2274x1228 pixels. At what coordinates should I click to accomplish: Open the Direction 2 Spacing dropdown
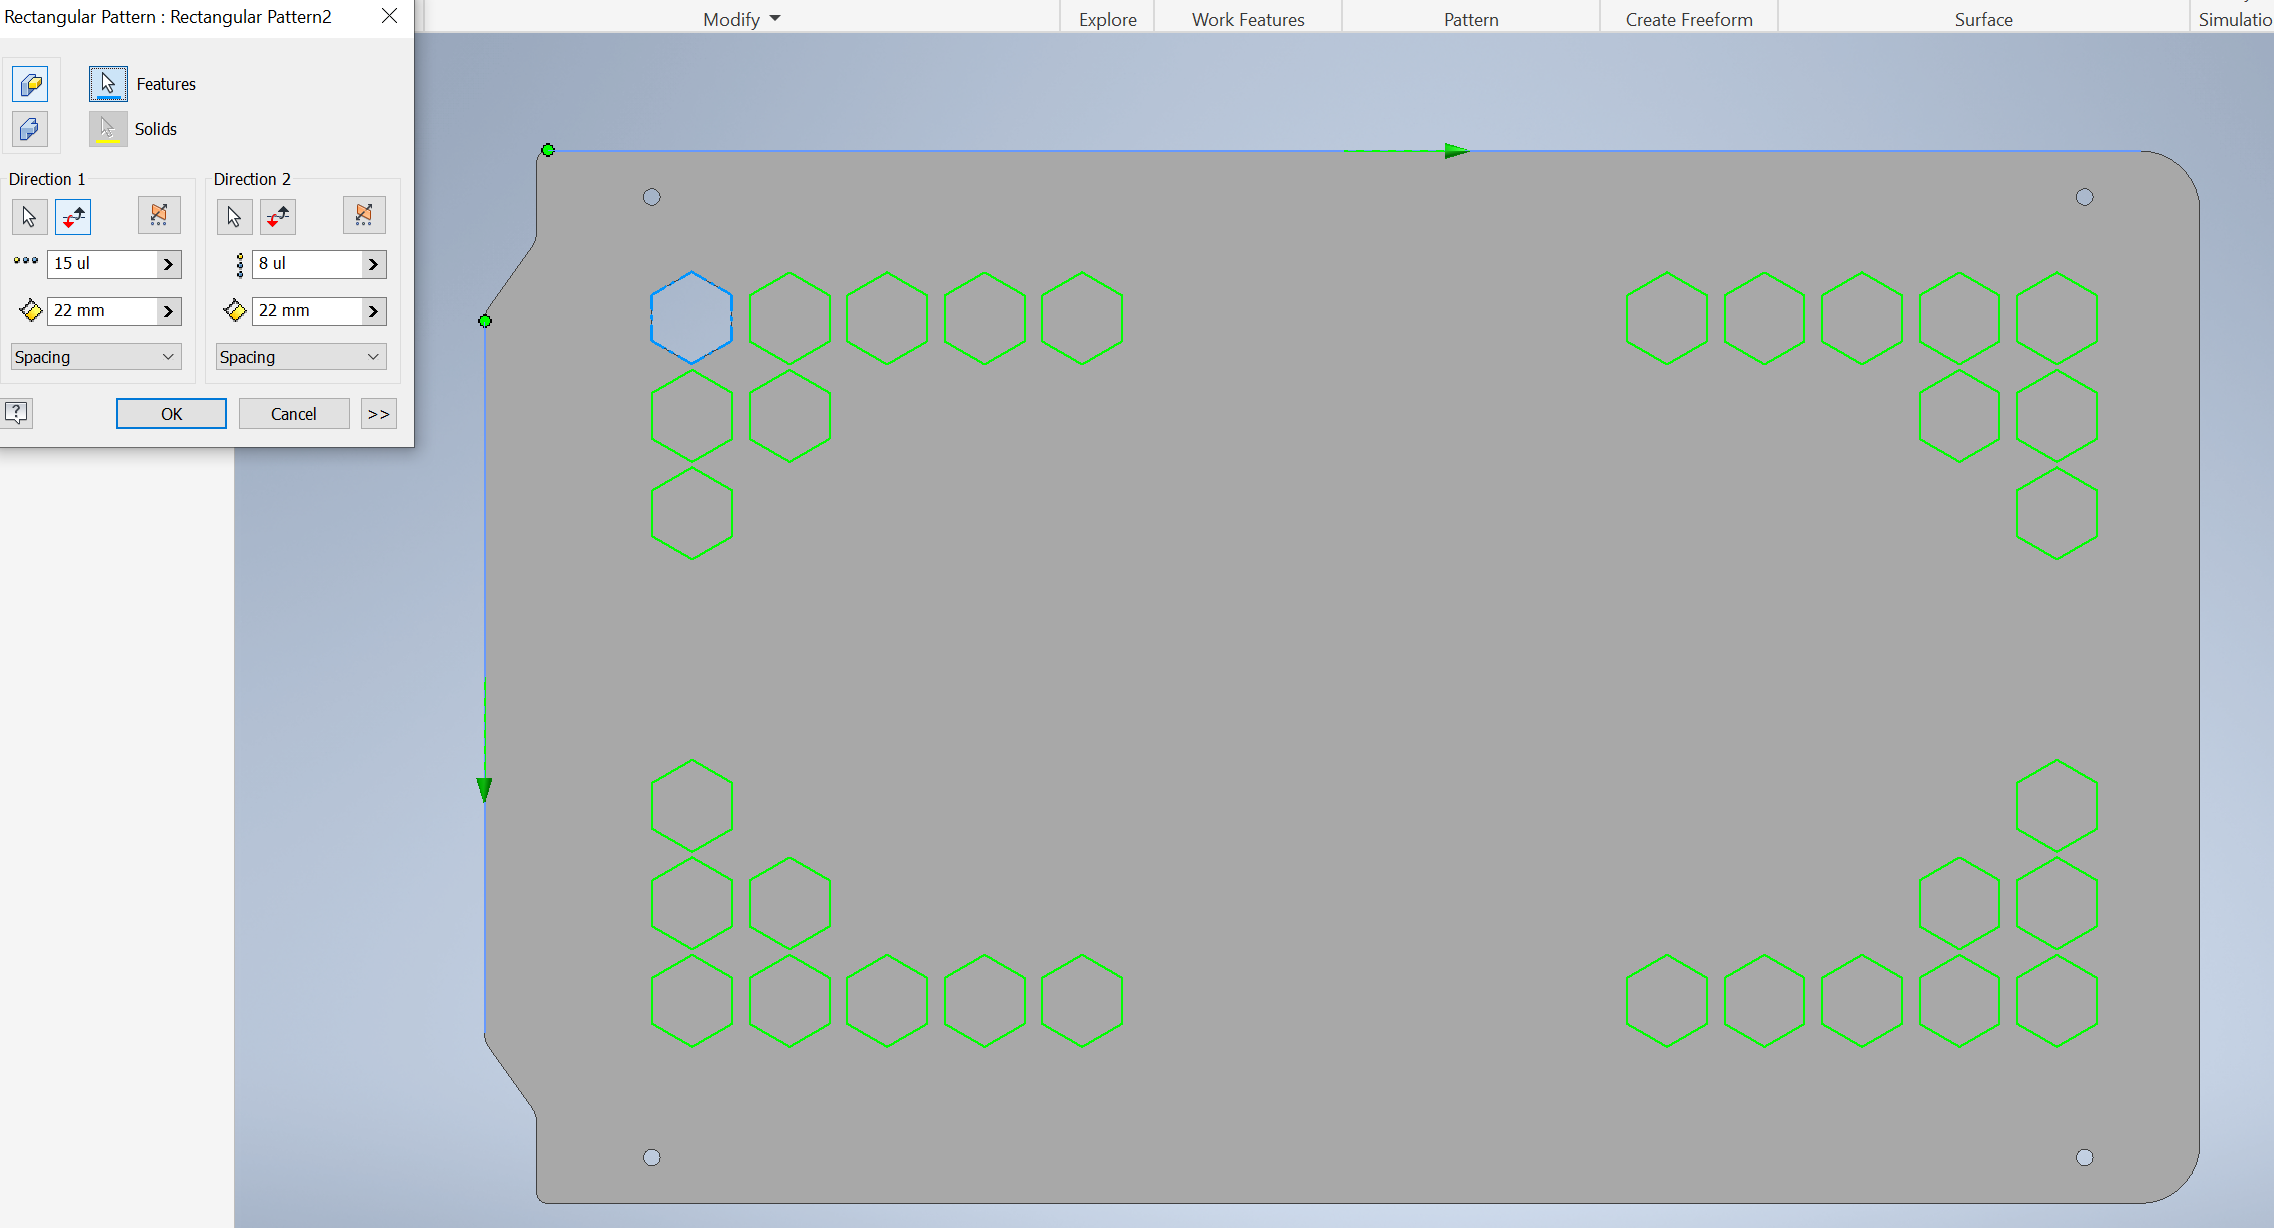(300, 356)
